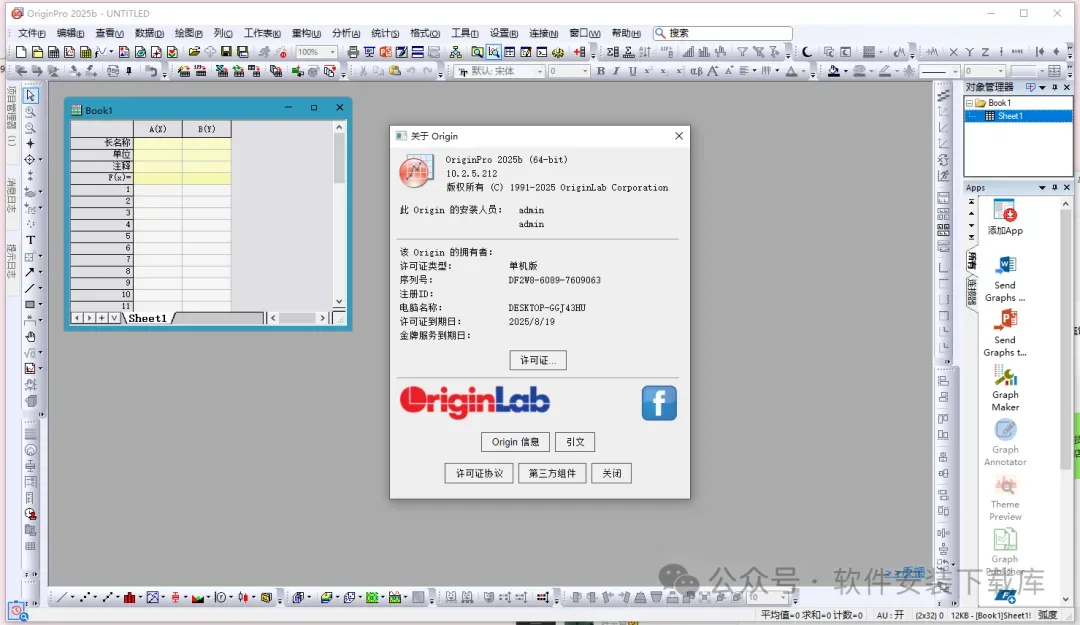The height and width of the screenshot is (625, 1080).
Task: Toggle Underline text formatting
Action: click(632, 71)
